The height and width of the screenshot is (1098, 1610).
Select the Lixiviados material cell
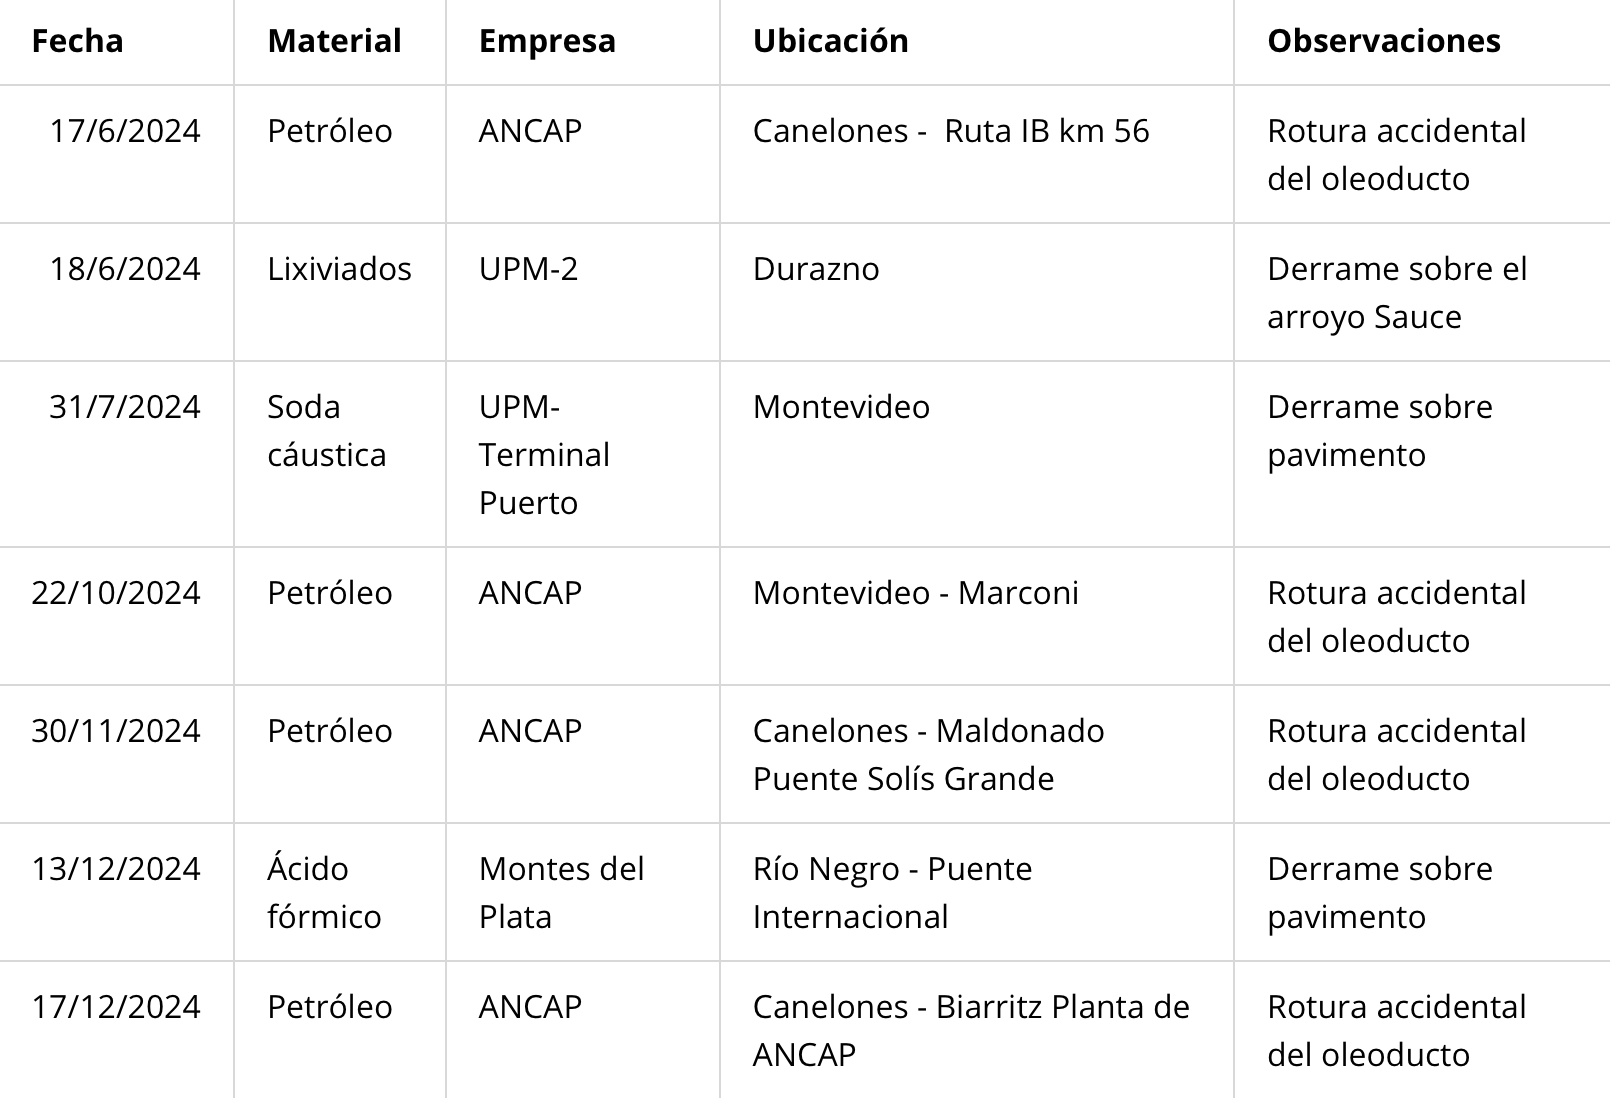click(340, 292)
